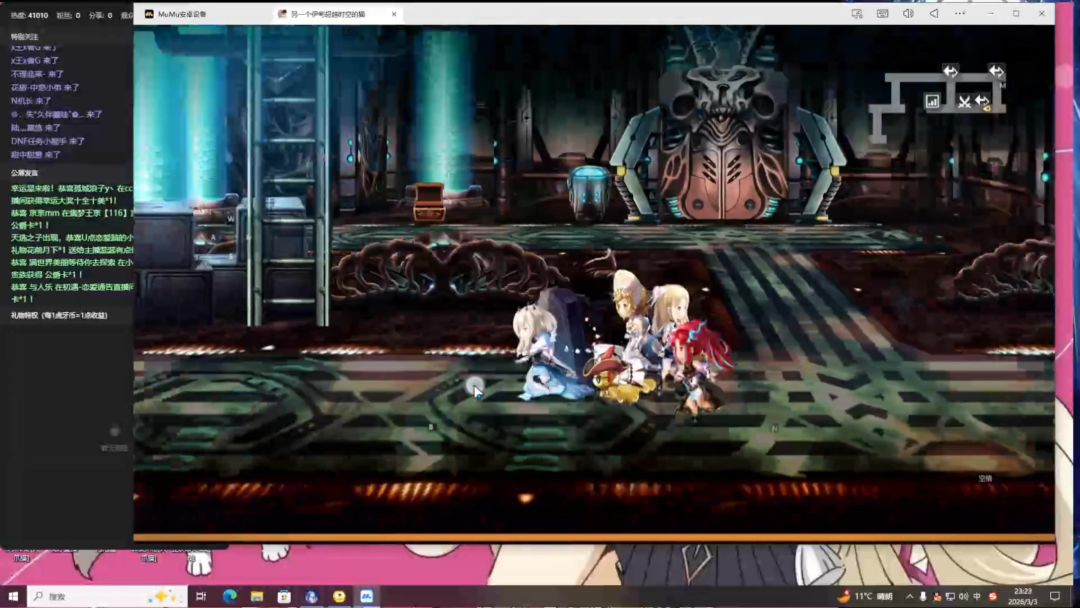This screenshot has width=1080, height=608.
Task: Open the Microsoft Store taskbar icon
Action: tap(284, 596)
